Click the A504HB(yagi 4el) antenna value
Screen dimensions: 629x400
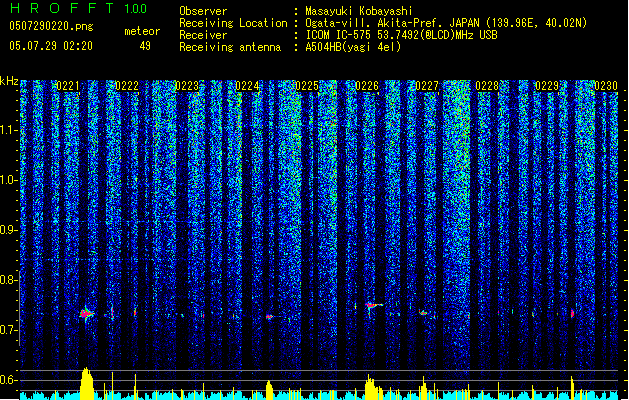(353, 47)
